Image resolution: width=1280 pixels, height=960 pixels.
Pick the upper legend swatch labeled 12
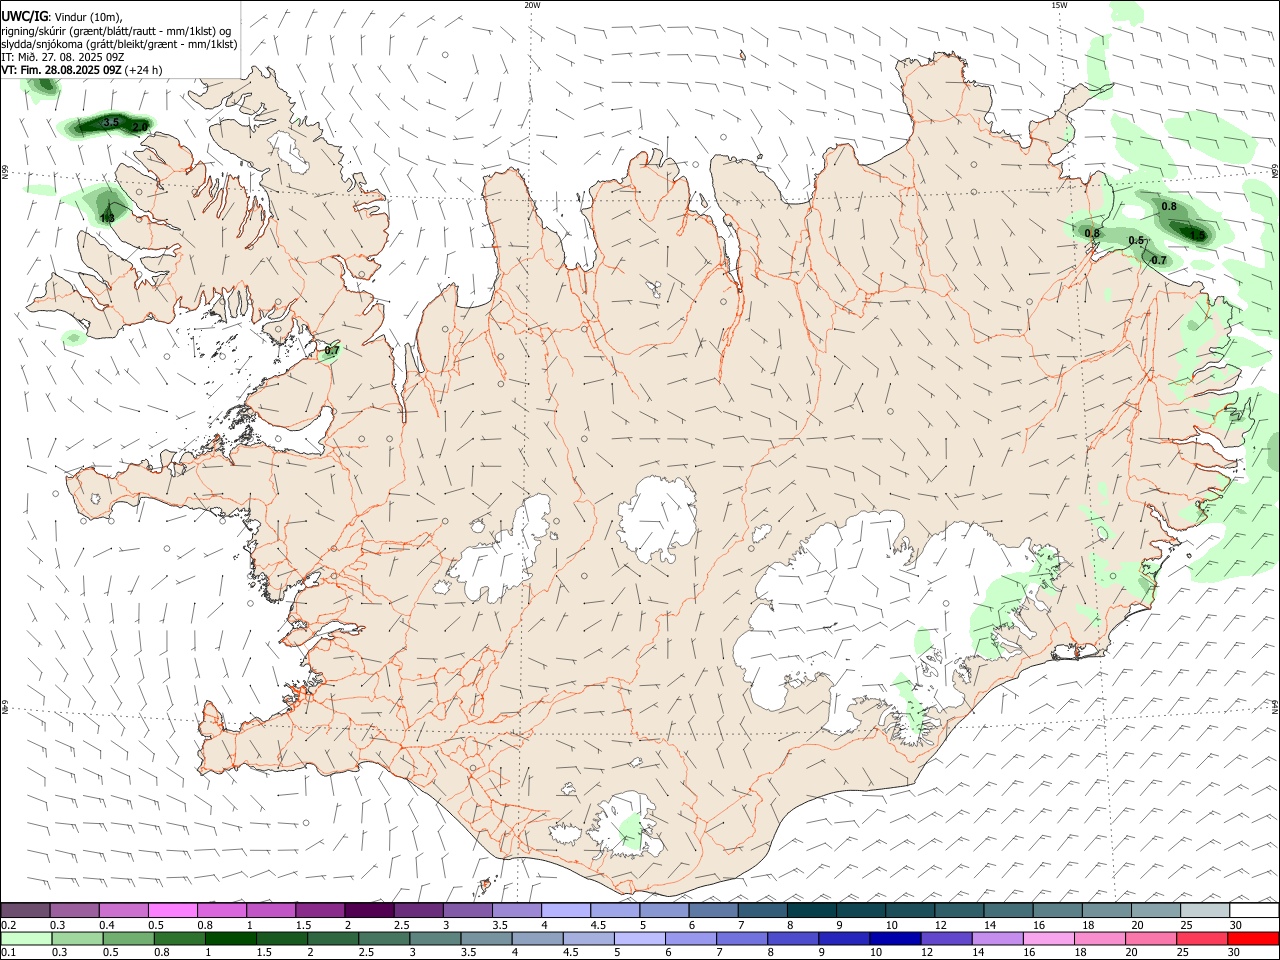[959, 910]
